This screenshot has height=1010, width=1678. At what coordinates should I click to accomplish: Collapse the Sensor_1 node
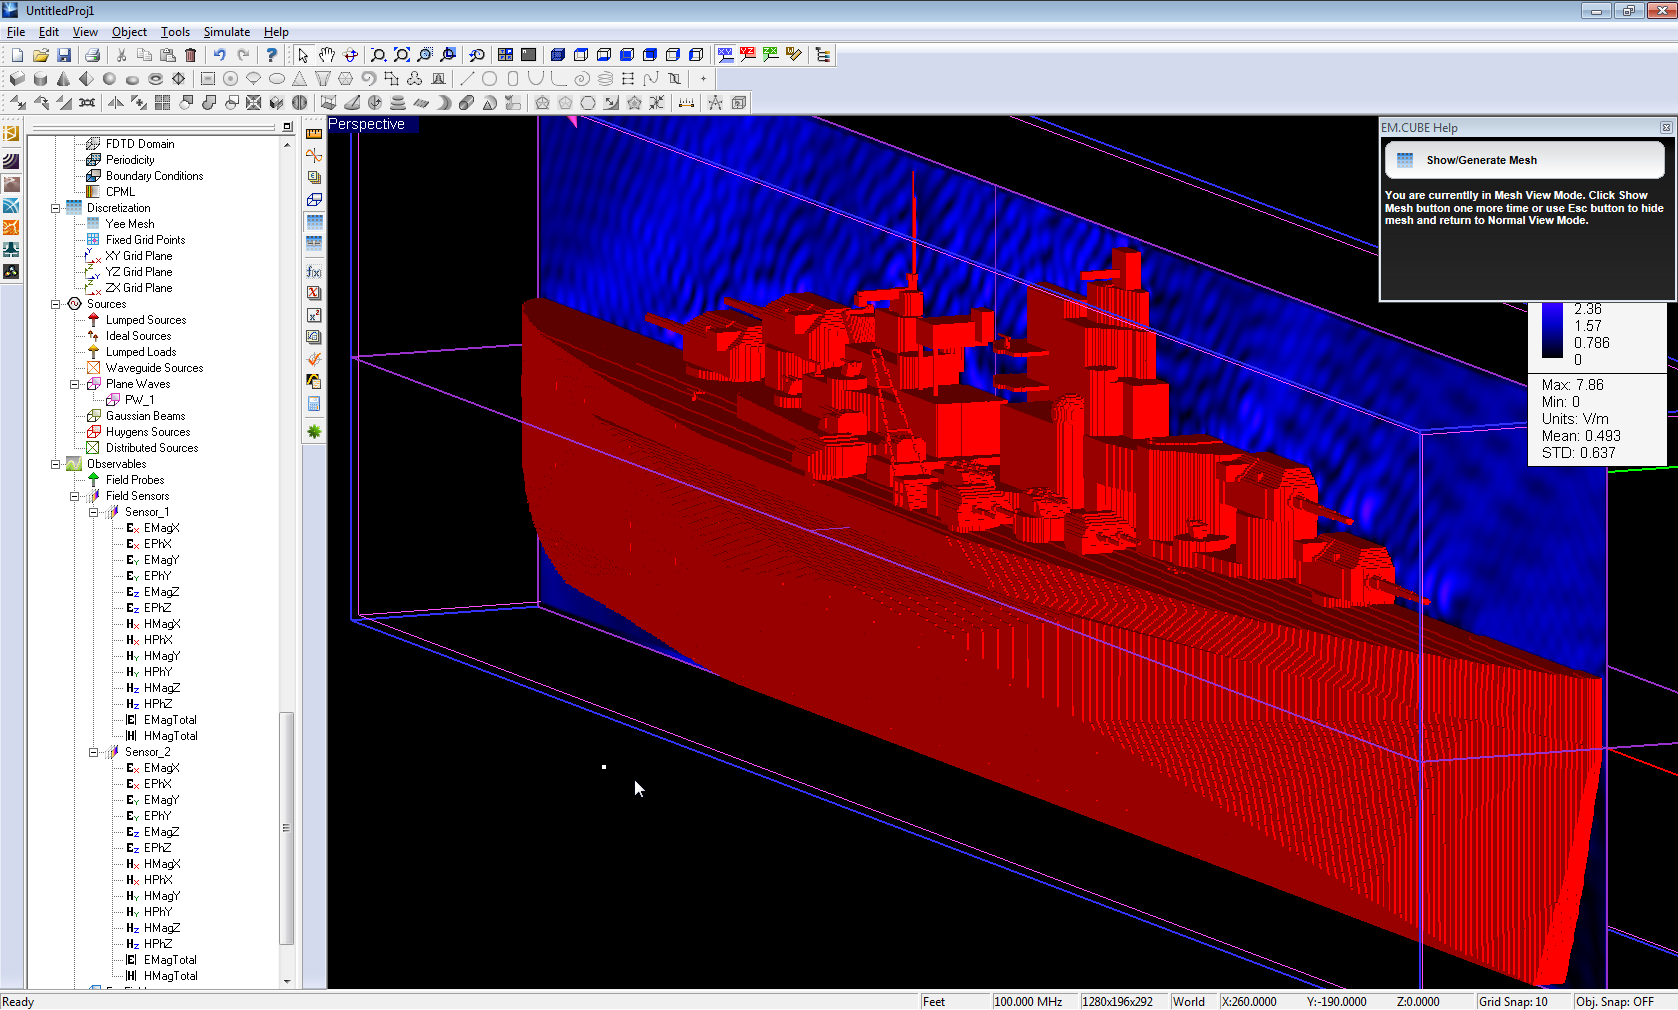click(94, 512)
